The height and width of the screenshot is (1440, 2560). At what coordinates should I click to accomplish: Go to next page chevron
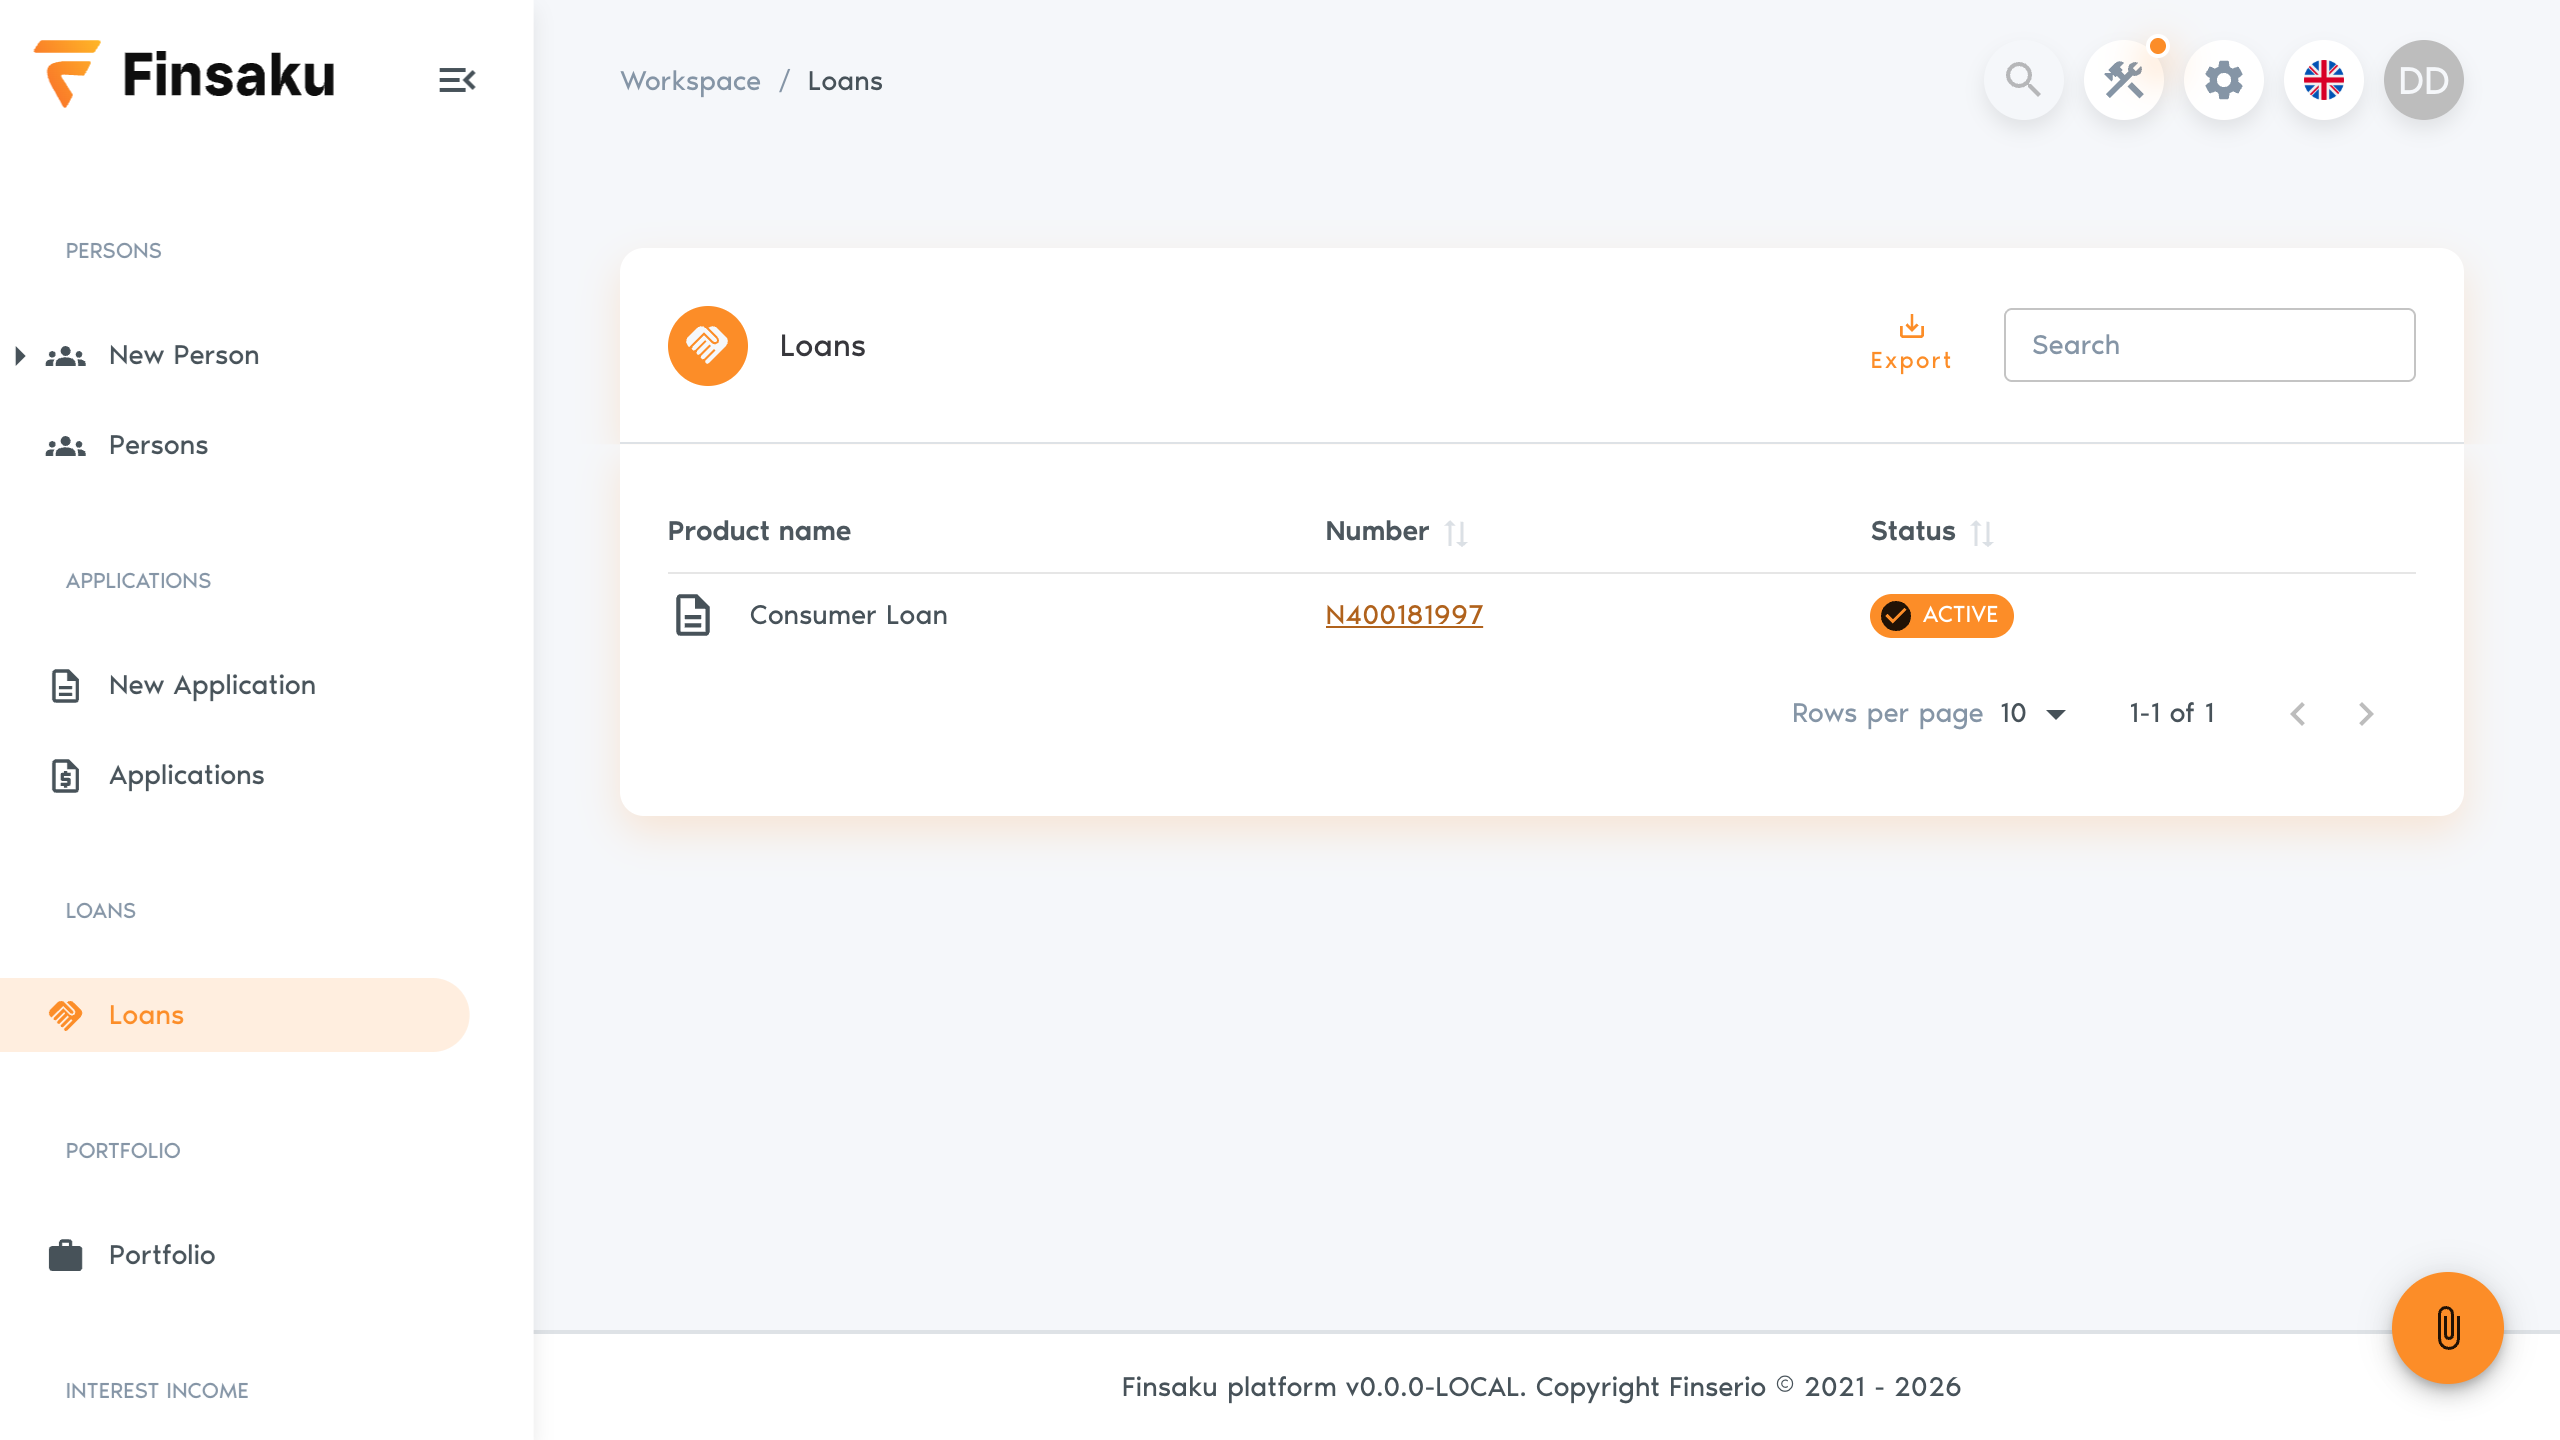pyautogui.click(x=2366, y=714)
